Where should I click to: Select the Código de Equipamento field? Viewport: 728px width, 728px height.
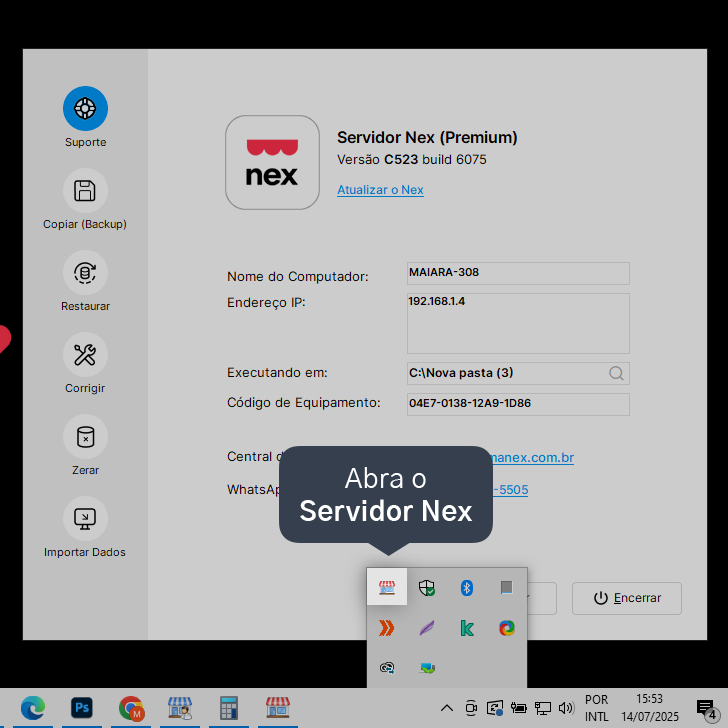(x=518, y=404)
